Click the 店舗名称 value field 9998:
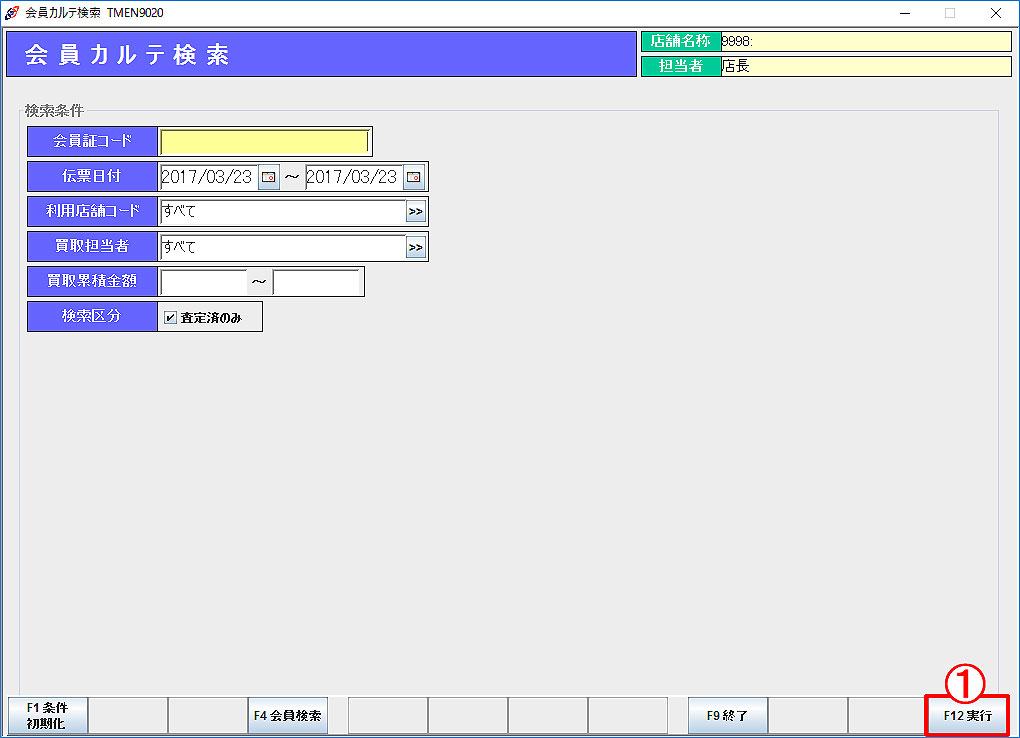The width and height of the screenshot is (1020, 738). pos(866,42)
